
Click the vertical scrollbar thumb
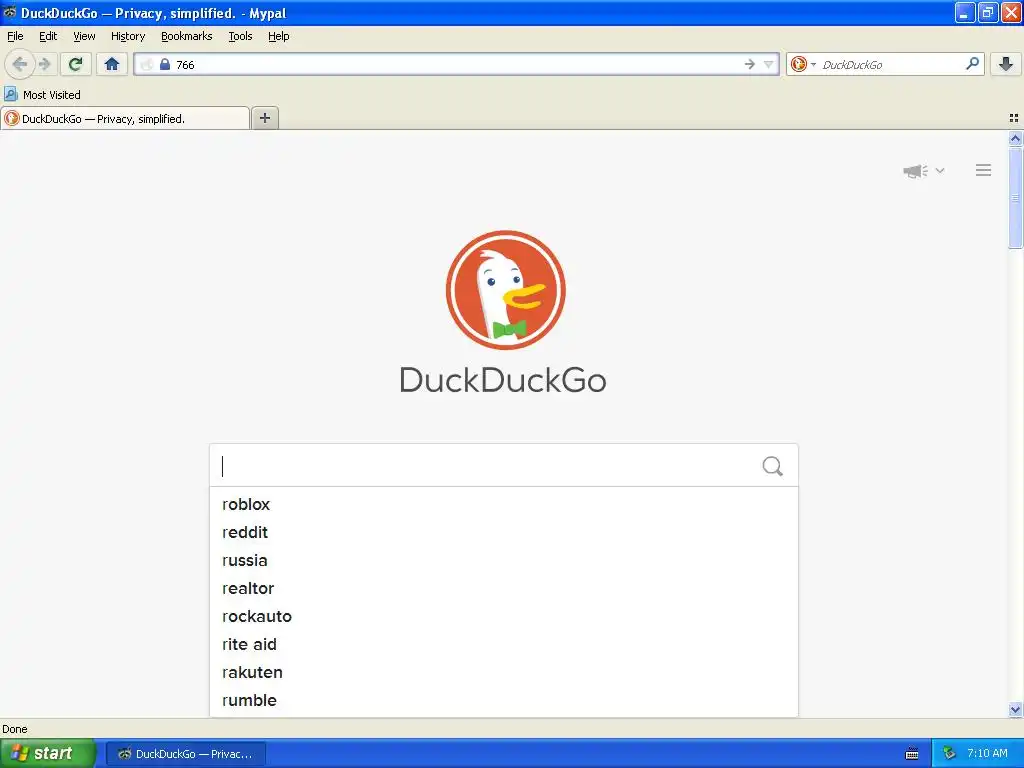(1015, 198)
